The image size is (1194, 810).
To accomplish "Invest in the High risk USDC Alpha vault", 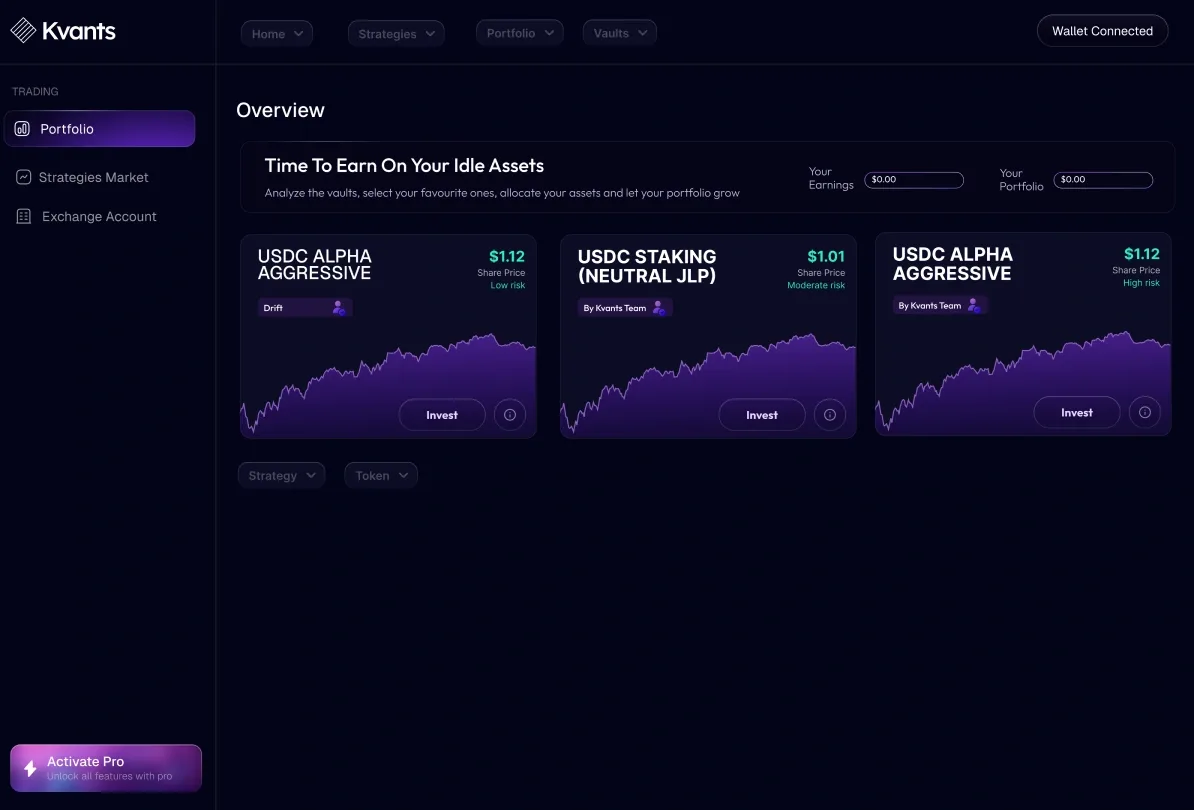I will 1077,413.
